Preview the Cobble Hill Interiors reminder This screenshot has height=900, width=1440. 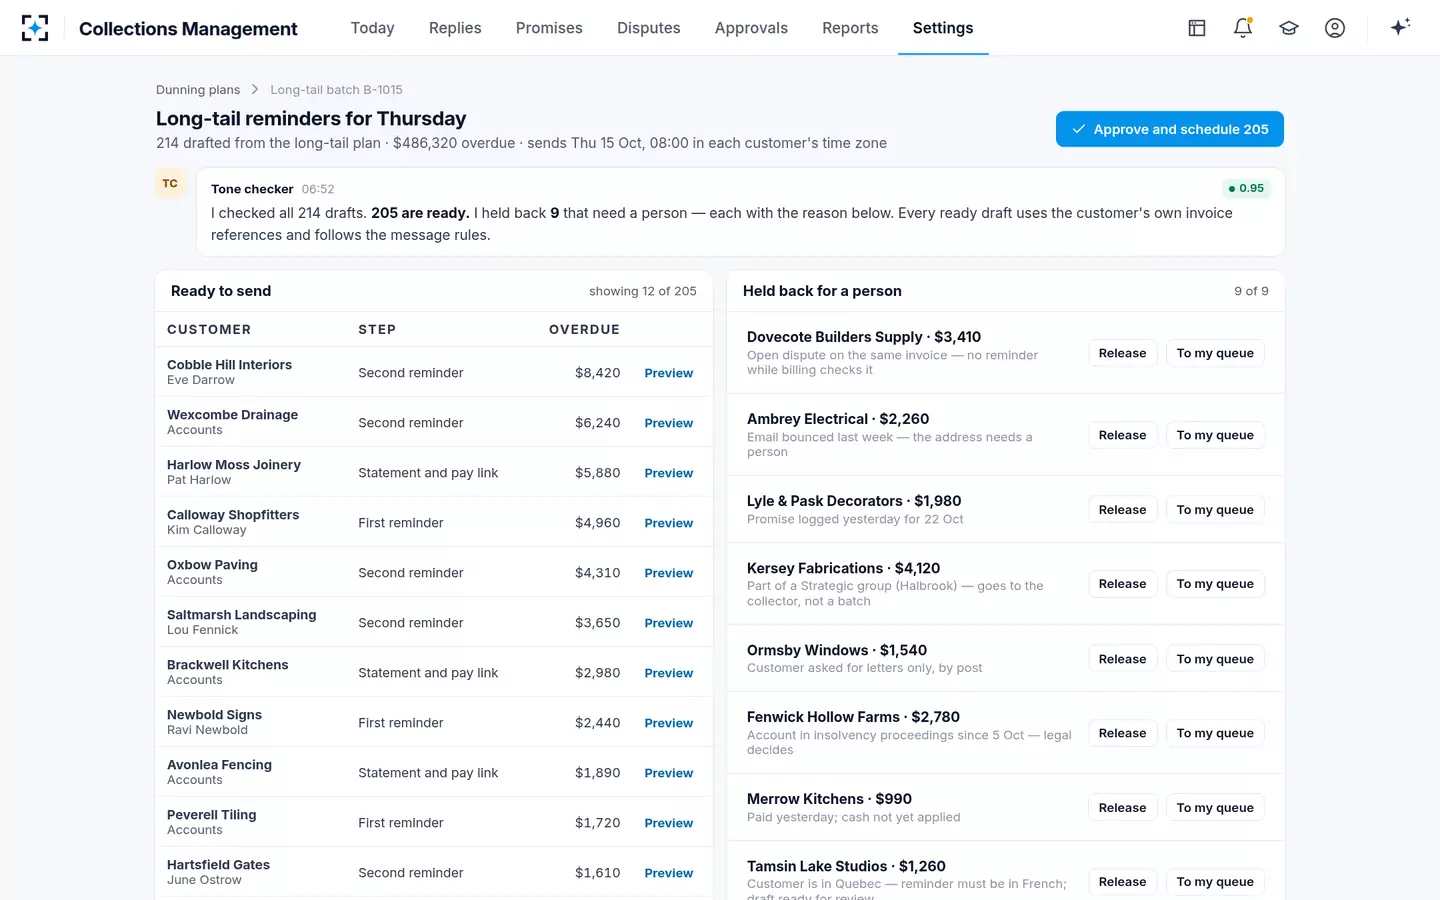pyautogui.click(x=669, y=373)
